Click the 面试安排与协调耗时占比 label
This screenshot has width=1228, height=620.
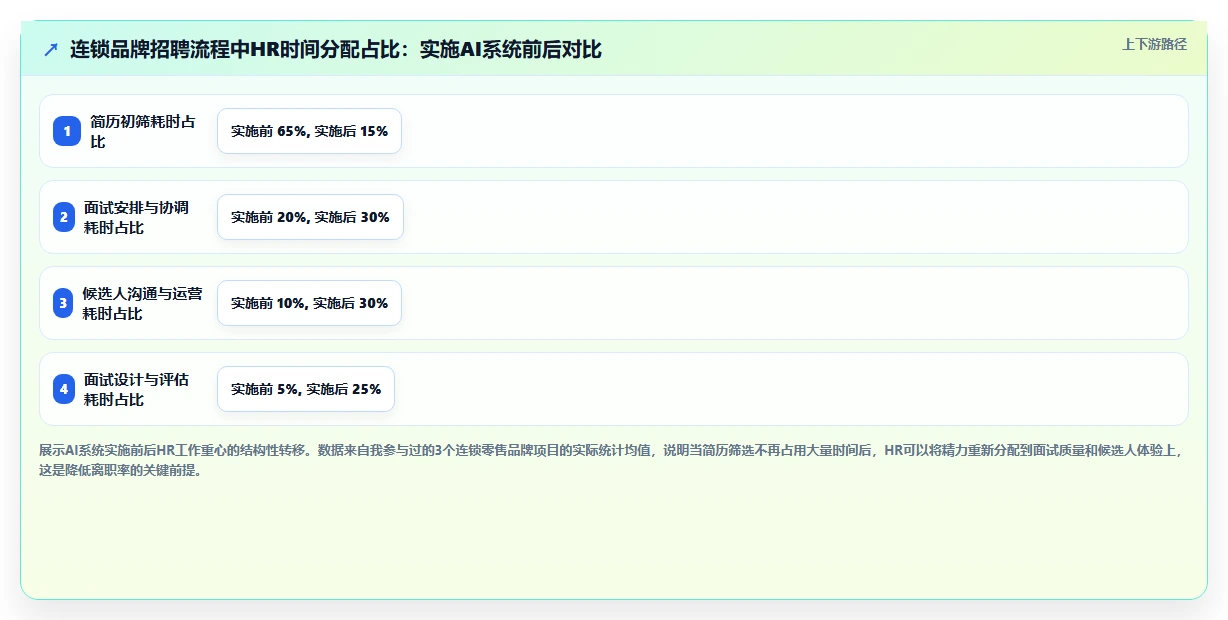click(137, 217)
